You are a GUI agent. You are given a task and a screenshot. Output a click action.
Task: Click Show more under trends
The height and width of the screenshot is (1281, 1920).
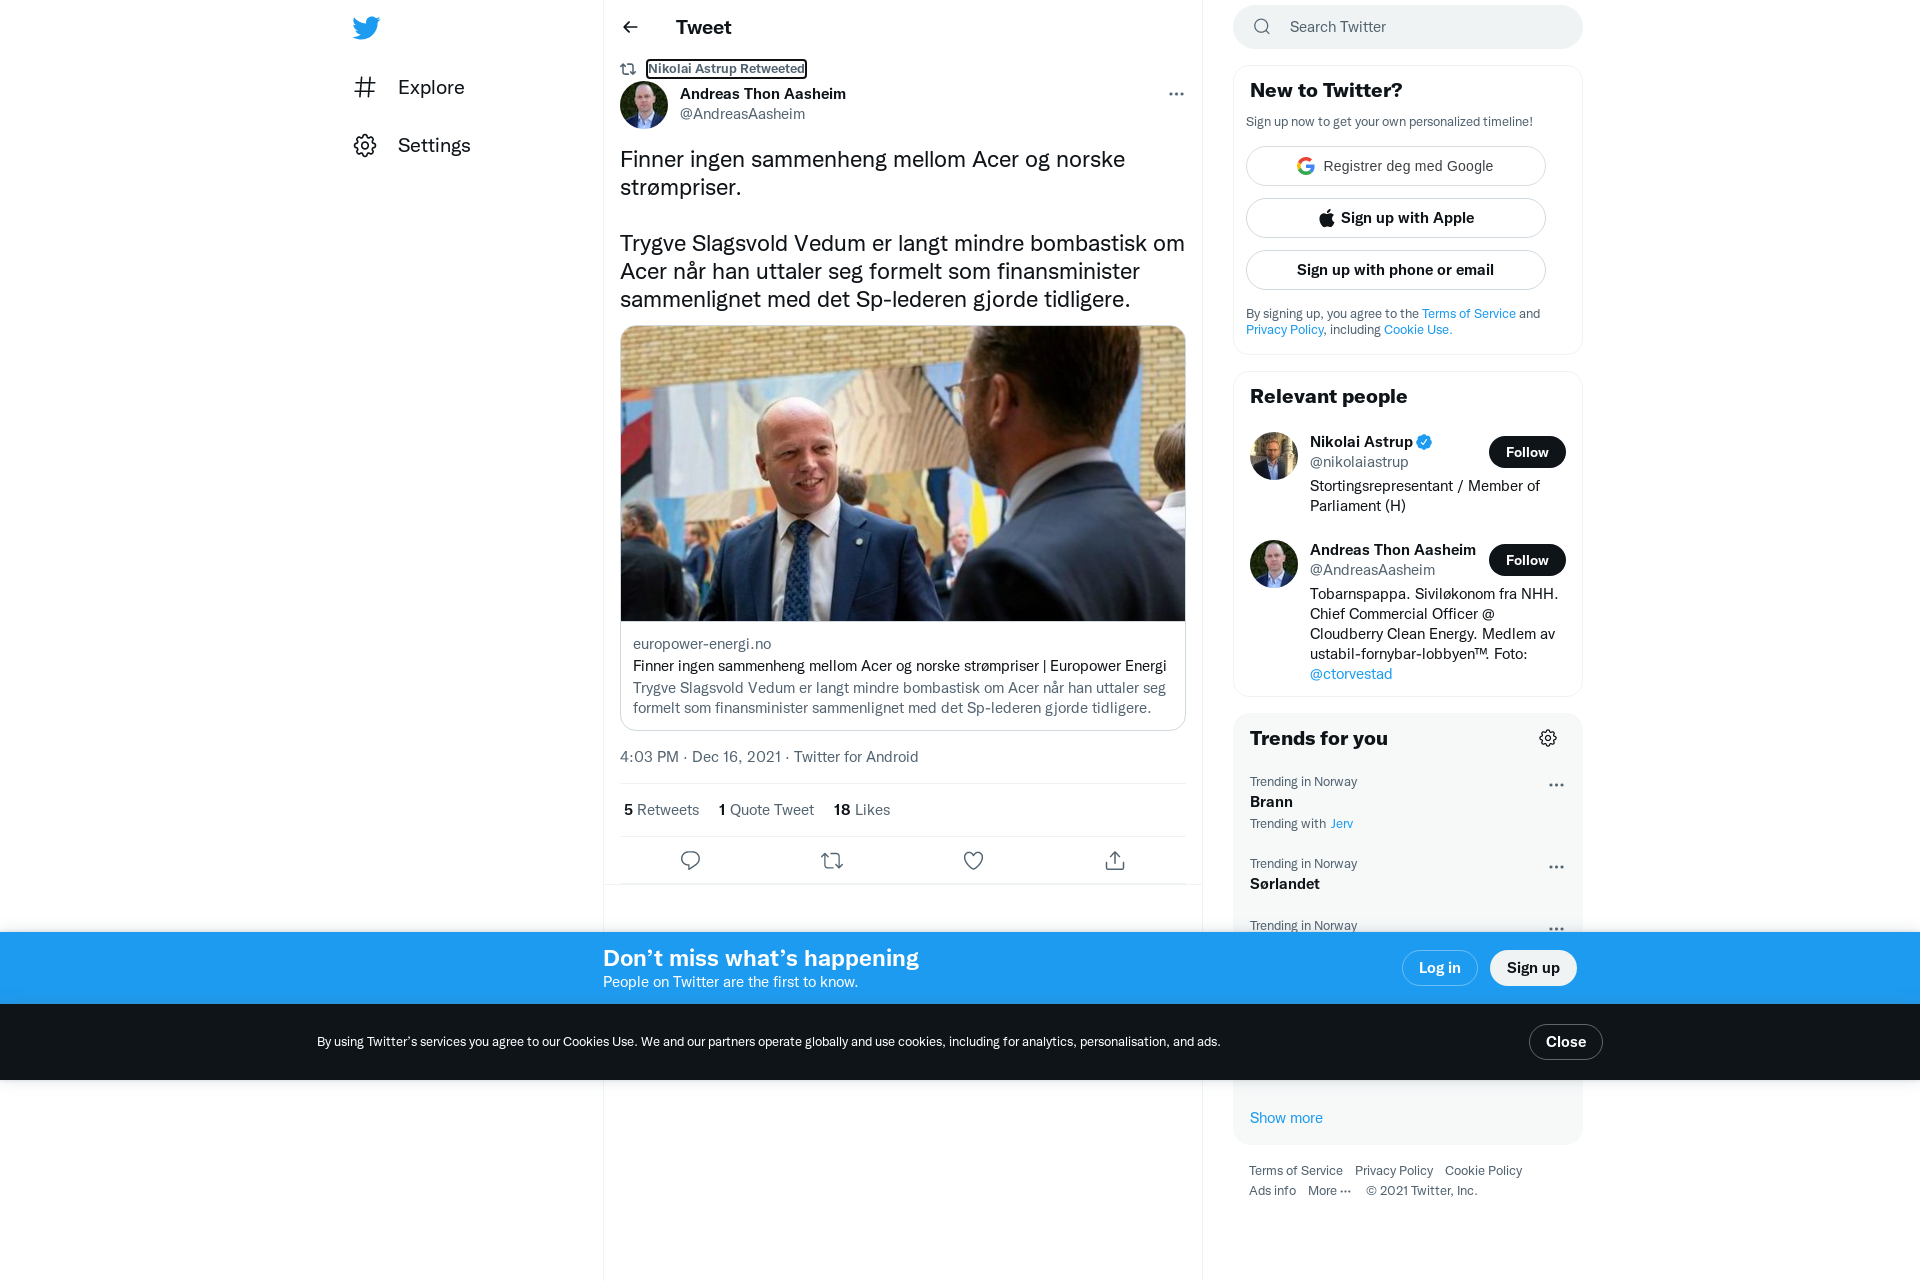pos(1286,1118)
